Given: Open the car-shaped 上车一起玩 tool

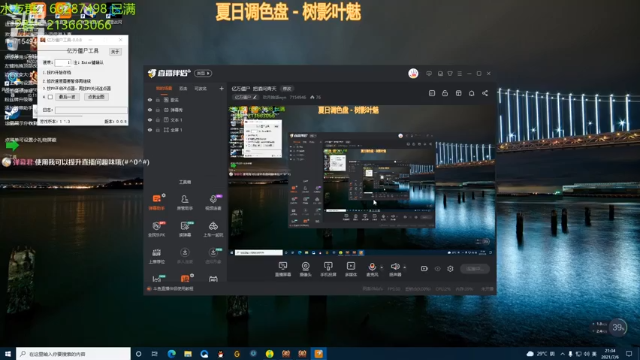Looking at the screenshot, I should [213, 229].
